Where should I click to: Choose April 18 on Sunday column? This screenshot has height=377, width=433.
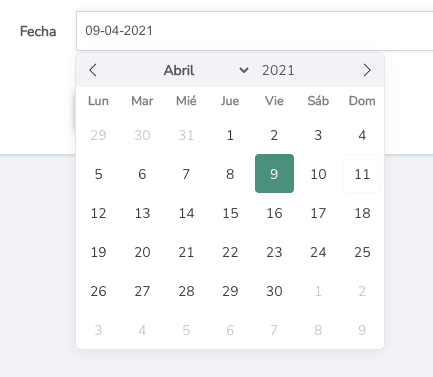pos(362,213)
